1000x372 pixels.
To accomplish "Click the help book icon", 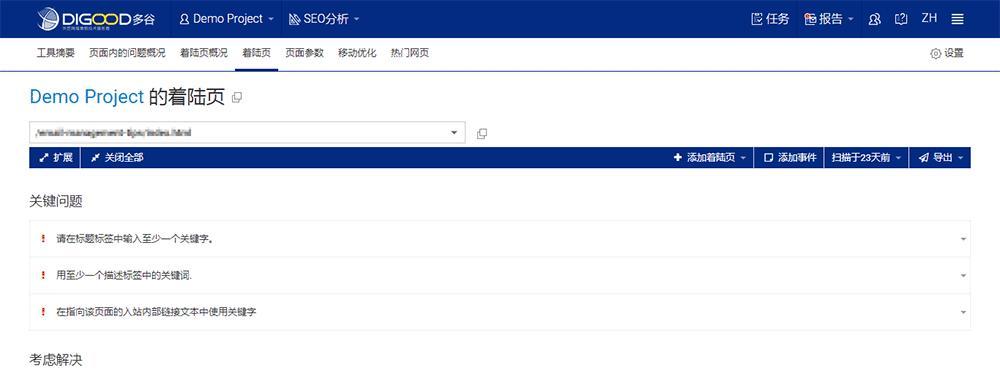I will pos(901,19).
